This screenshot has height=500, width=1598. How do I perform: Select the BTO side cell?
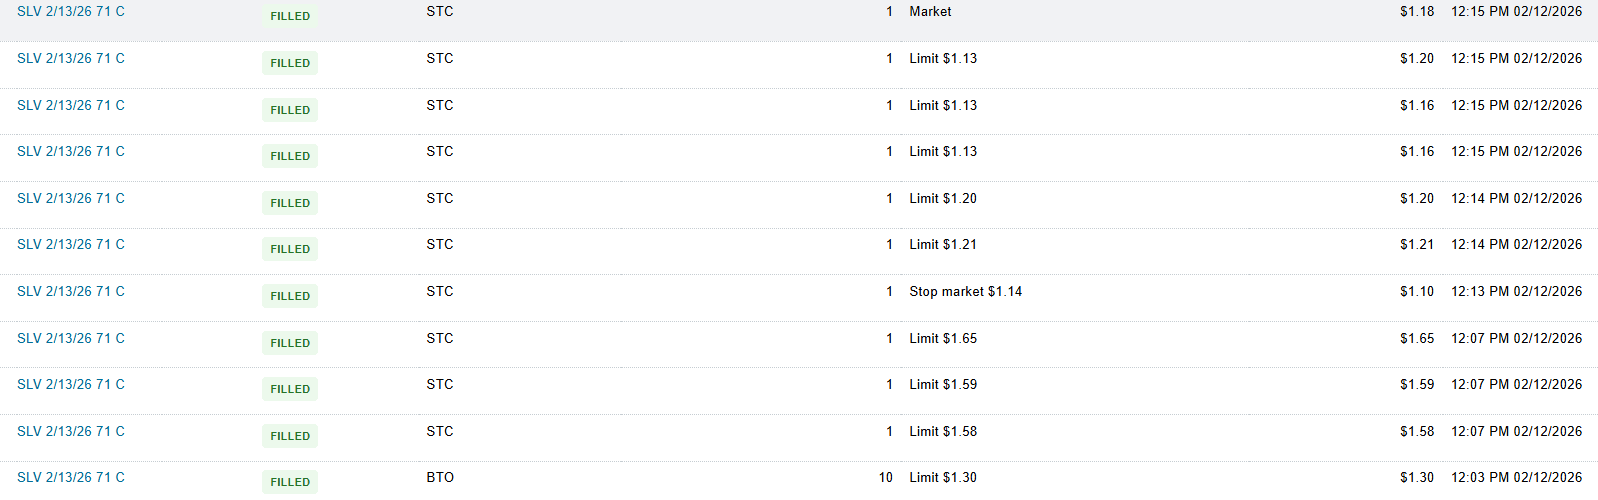click(440, 478)
